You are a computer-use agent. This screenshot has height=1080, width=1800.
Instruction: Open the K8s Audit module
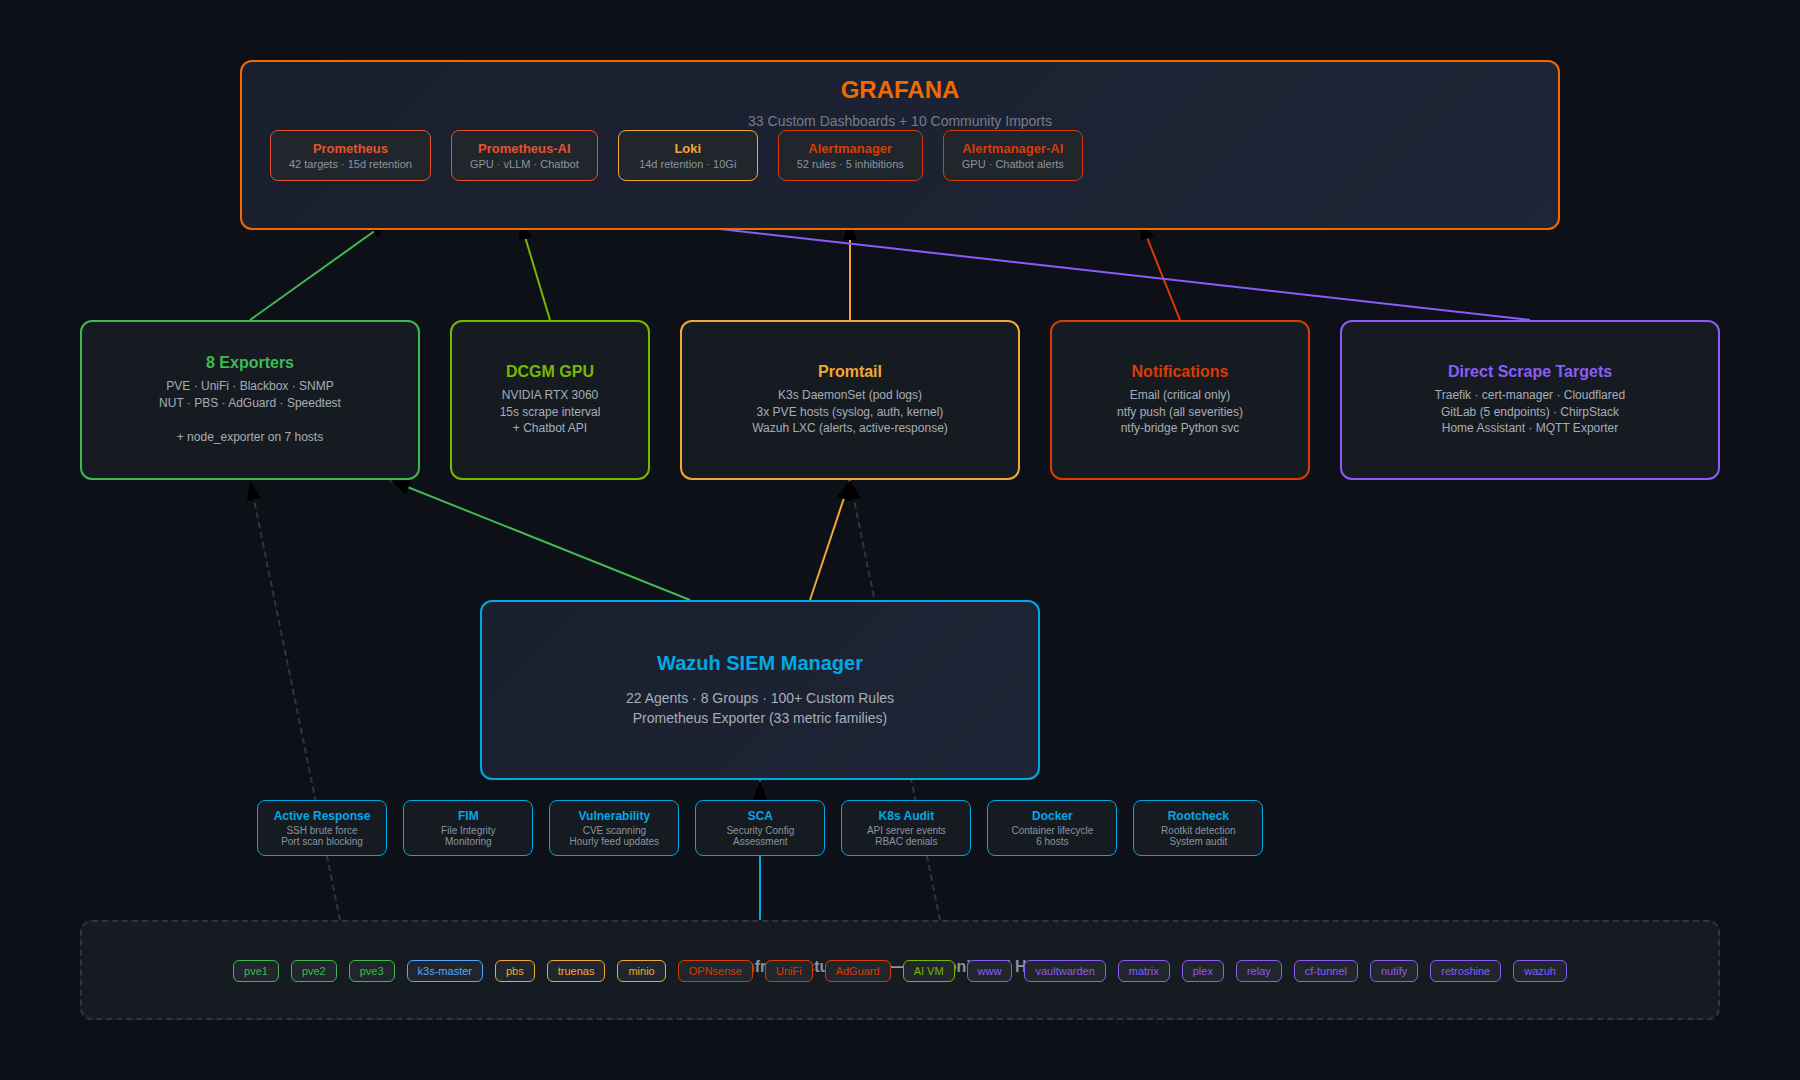point(906,828)
